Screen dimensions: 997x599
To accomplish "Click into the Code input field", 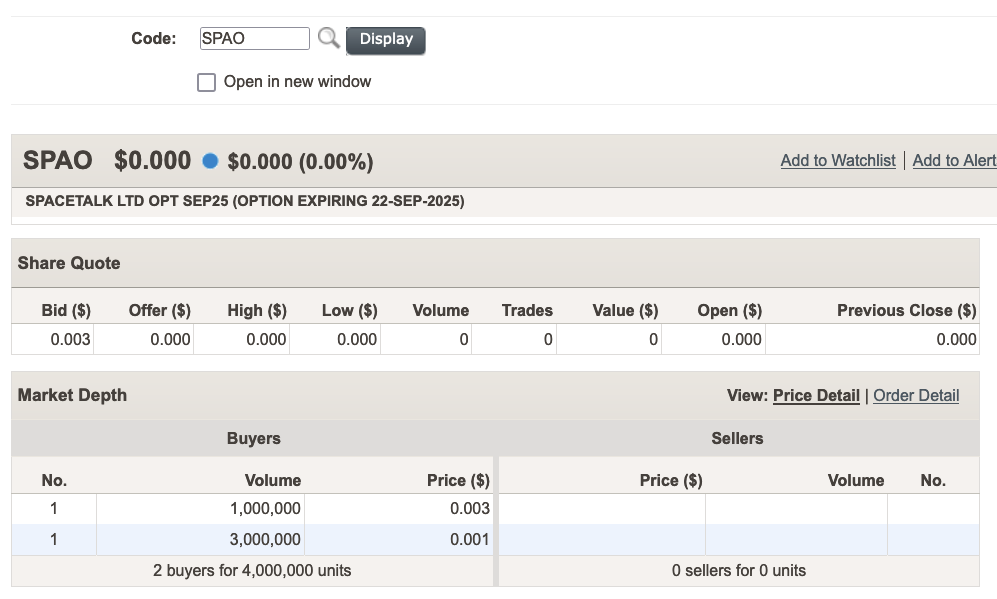I will point(254,38).
